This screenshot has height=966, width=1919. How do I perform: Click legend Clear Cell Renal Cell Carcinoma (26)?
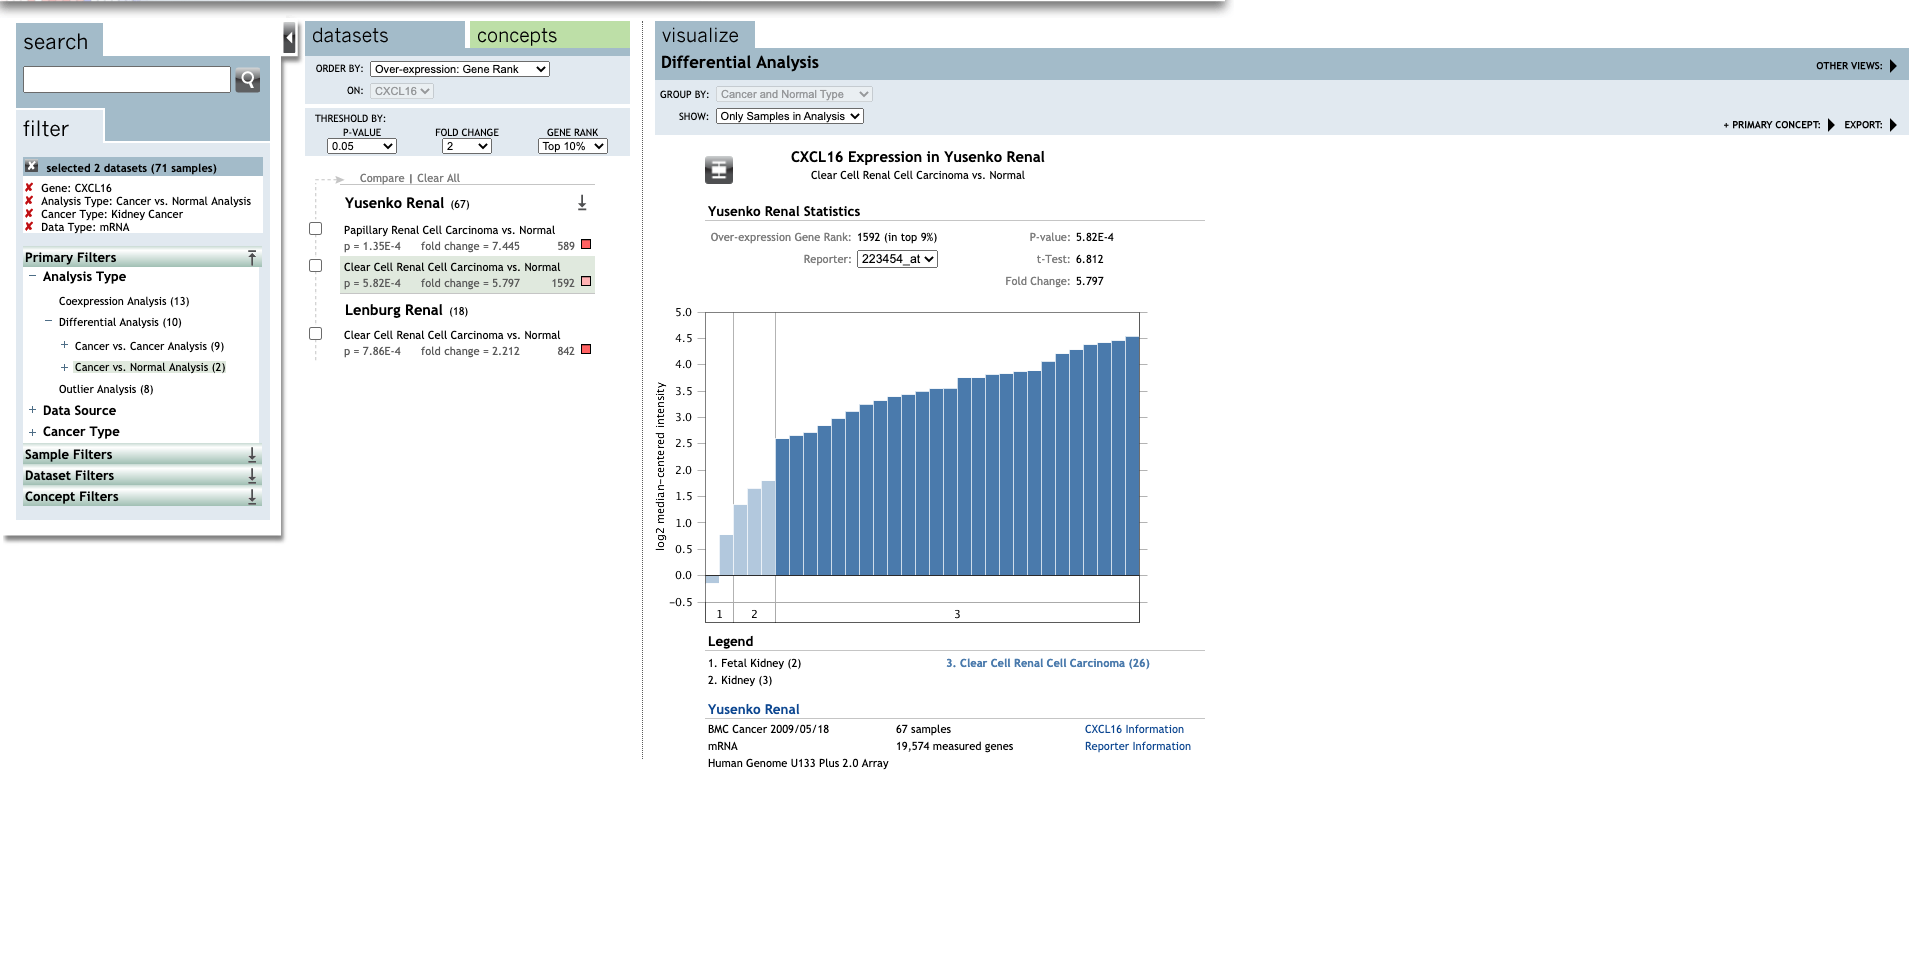pos(1048,663)
